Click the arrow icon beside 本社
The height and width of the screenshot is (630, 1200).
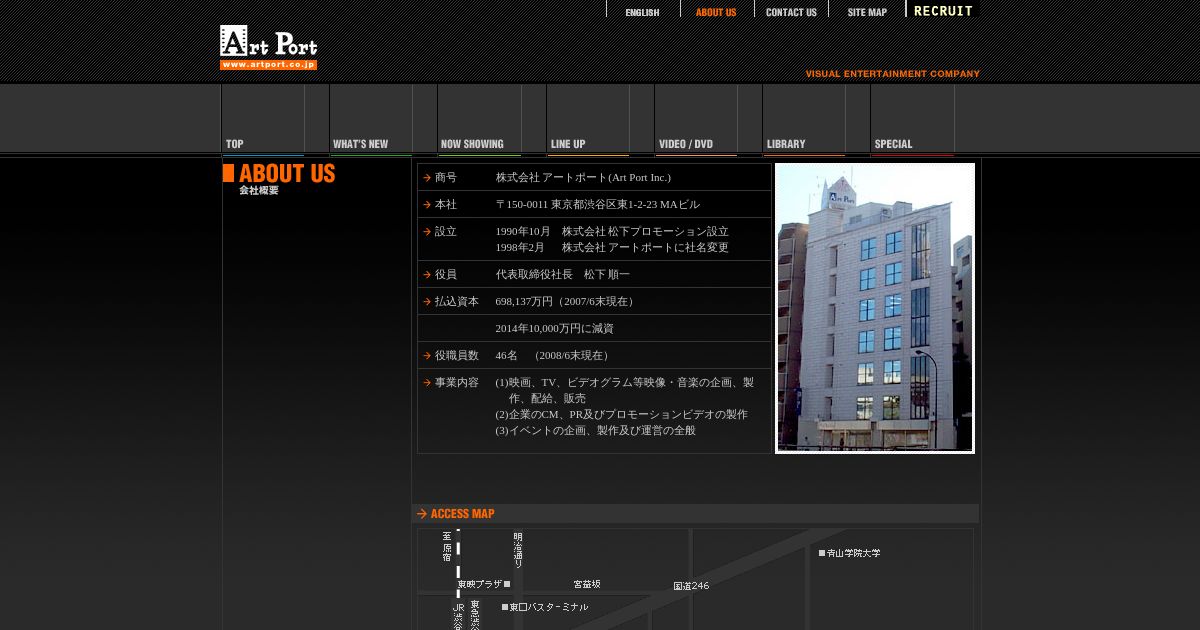point(427,205)
